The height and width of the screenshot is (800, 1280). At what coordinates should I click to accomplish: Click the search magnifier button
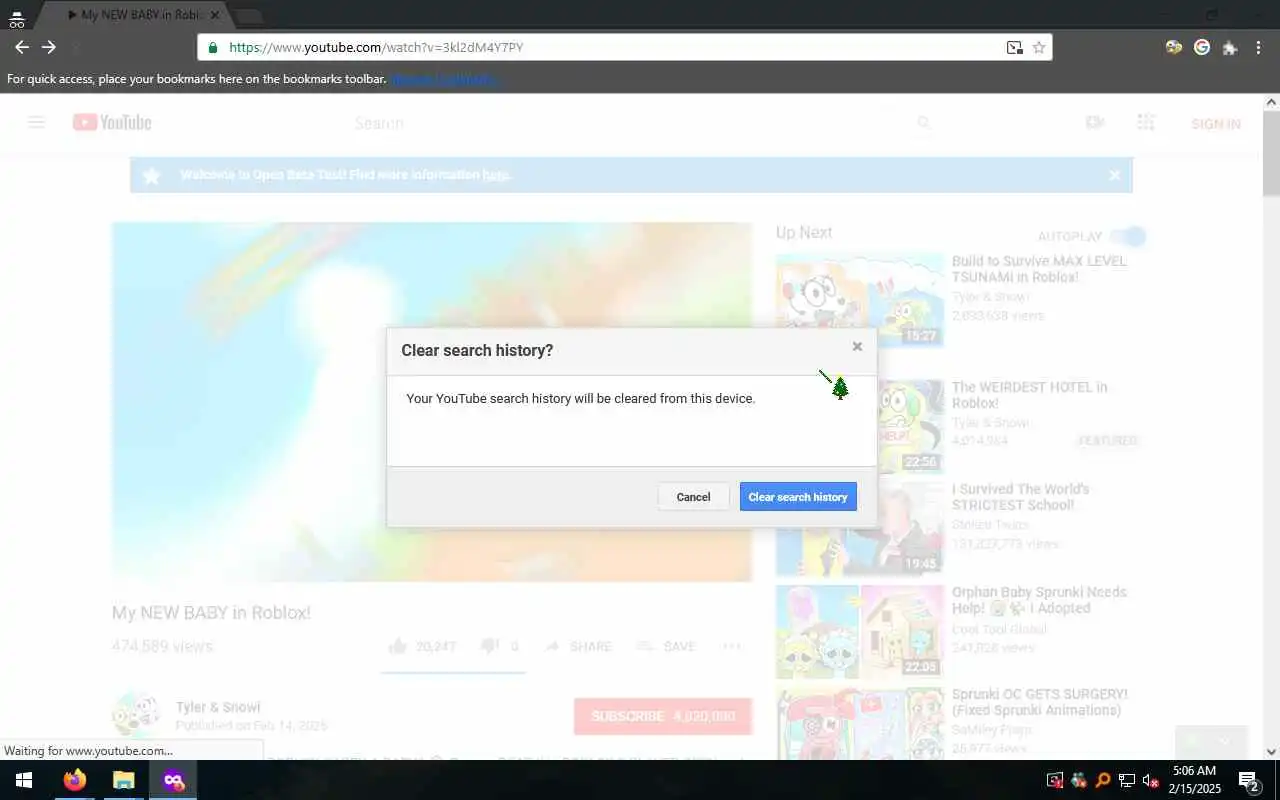point(924,123)
